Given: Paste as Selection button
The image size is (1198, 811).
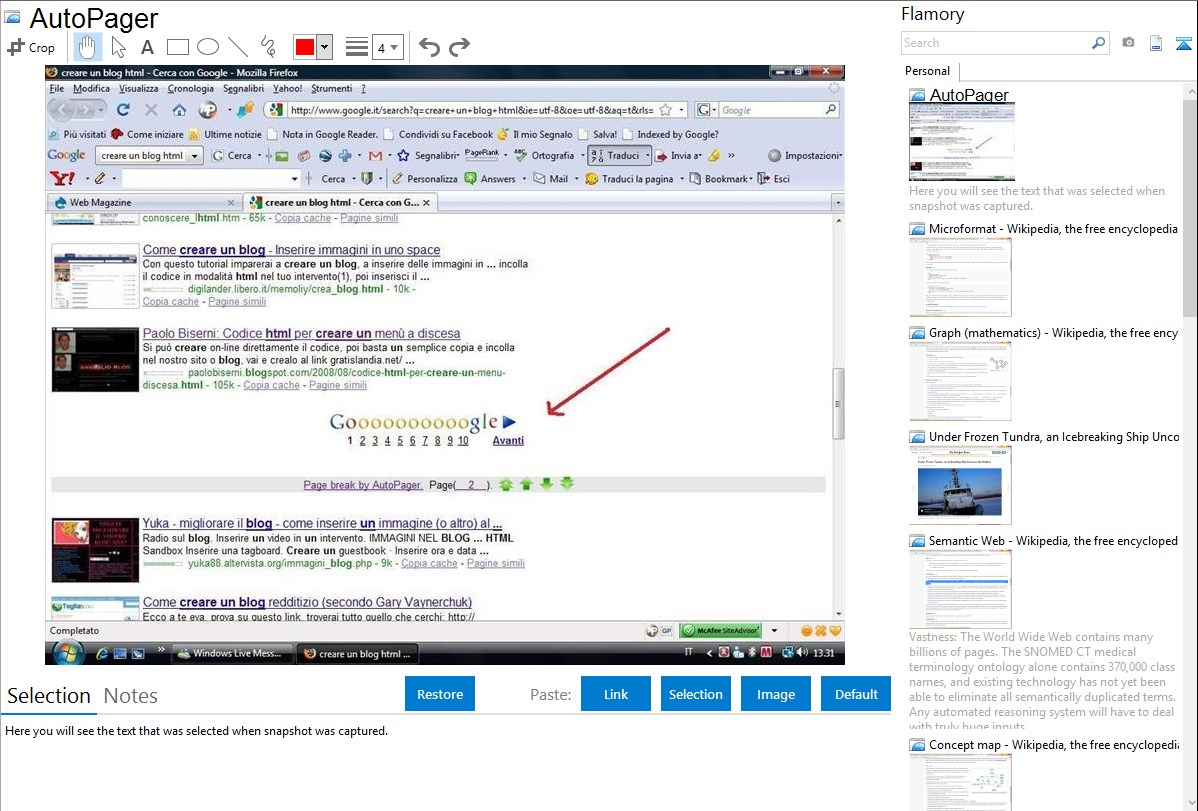Looking at the screenshot, I should click(x=695, y=694).
